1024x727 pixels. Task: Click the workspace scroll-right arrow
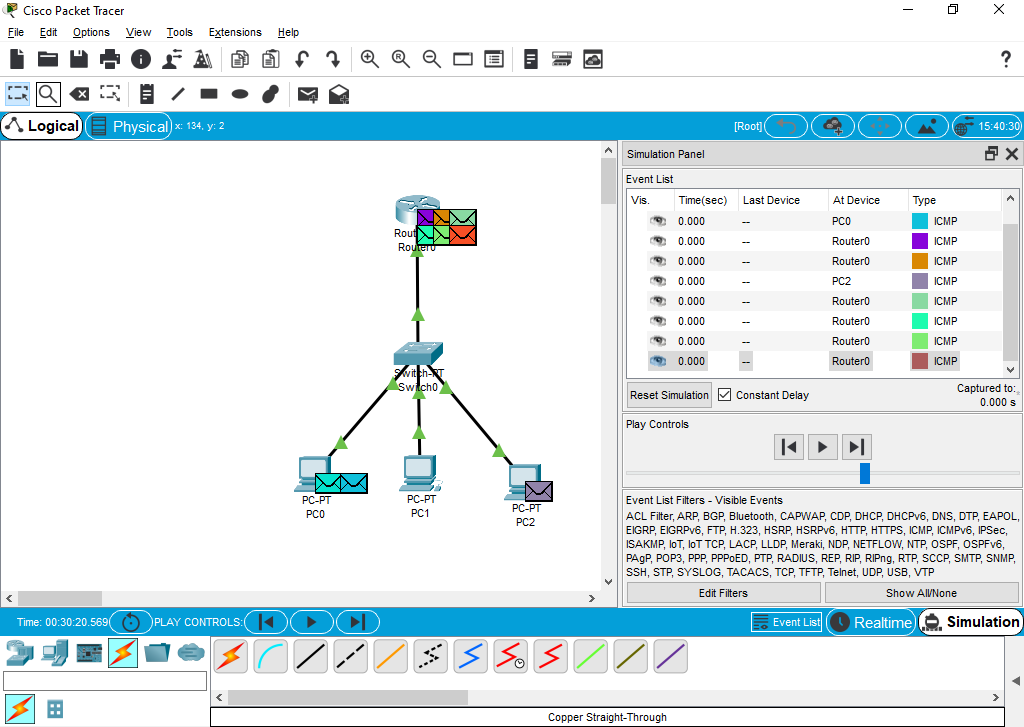coord(592,598)
